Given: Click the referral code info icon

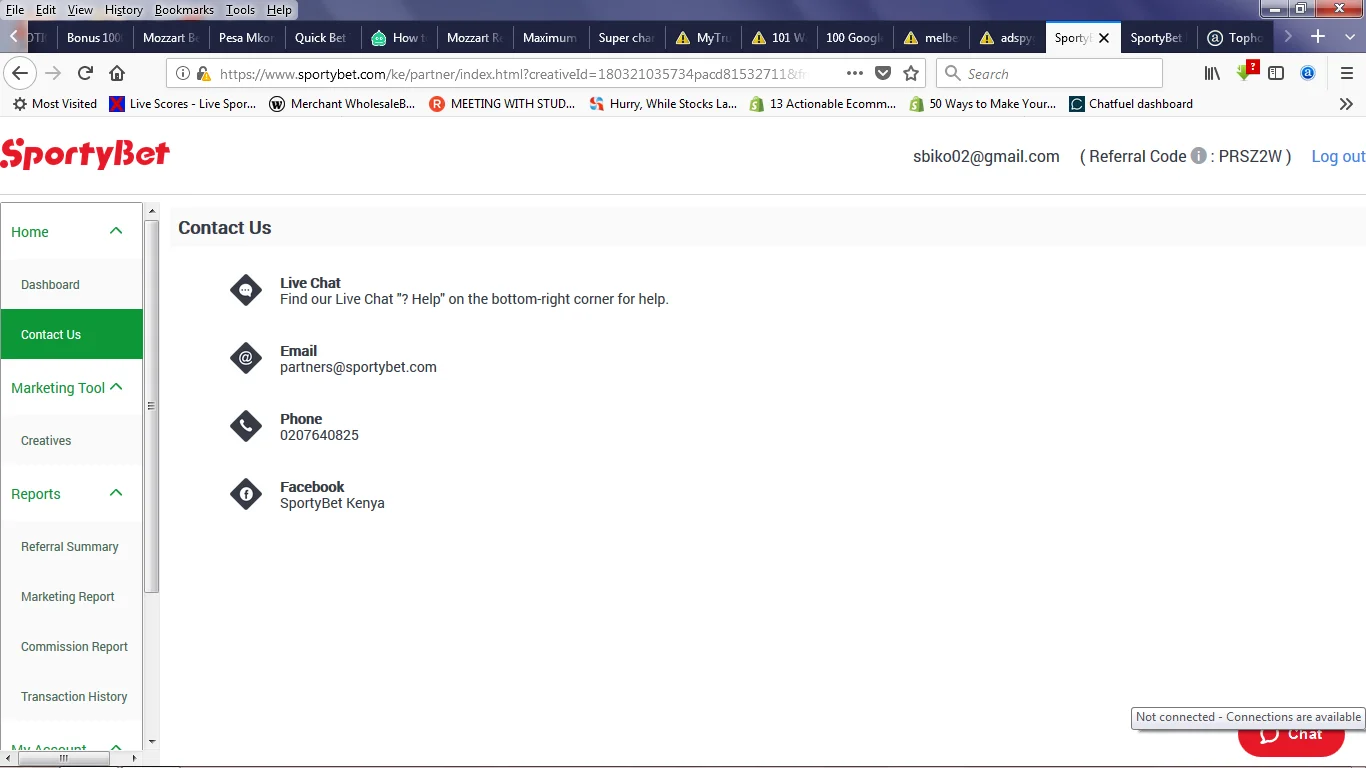Looking at the screenshot, I should click(1198, 156).
